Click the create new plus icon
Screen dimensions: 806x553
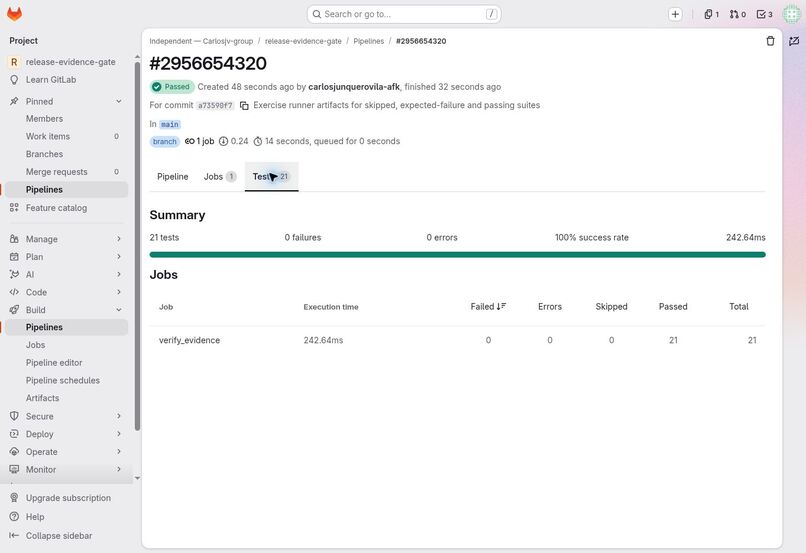coord(675,14)
